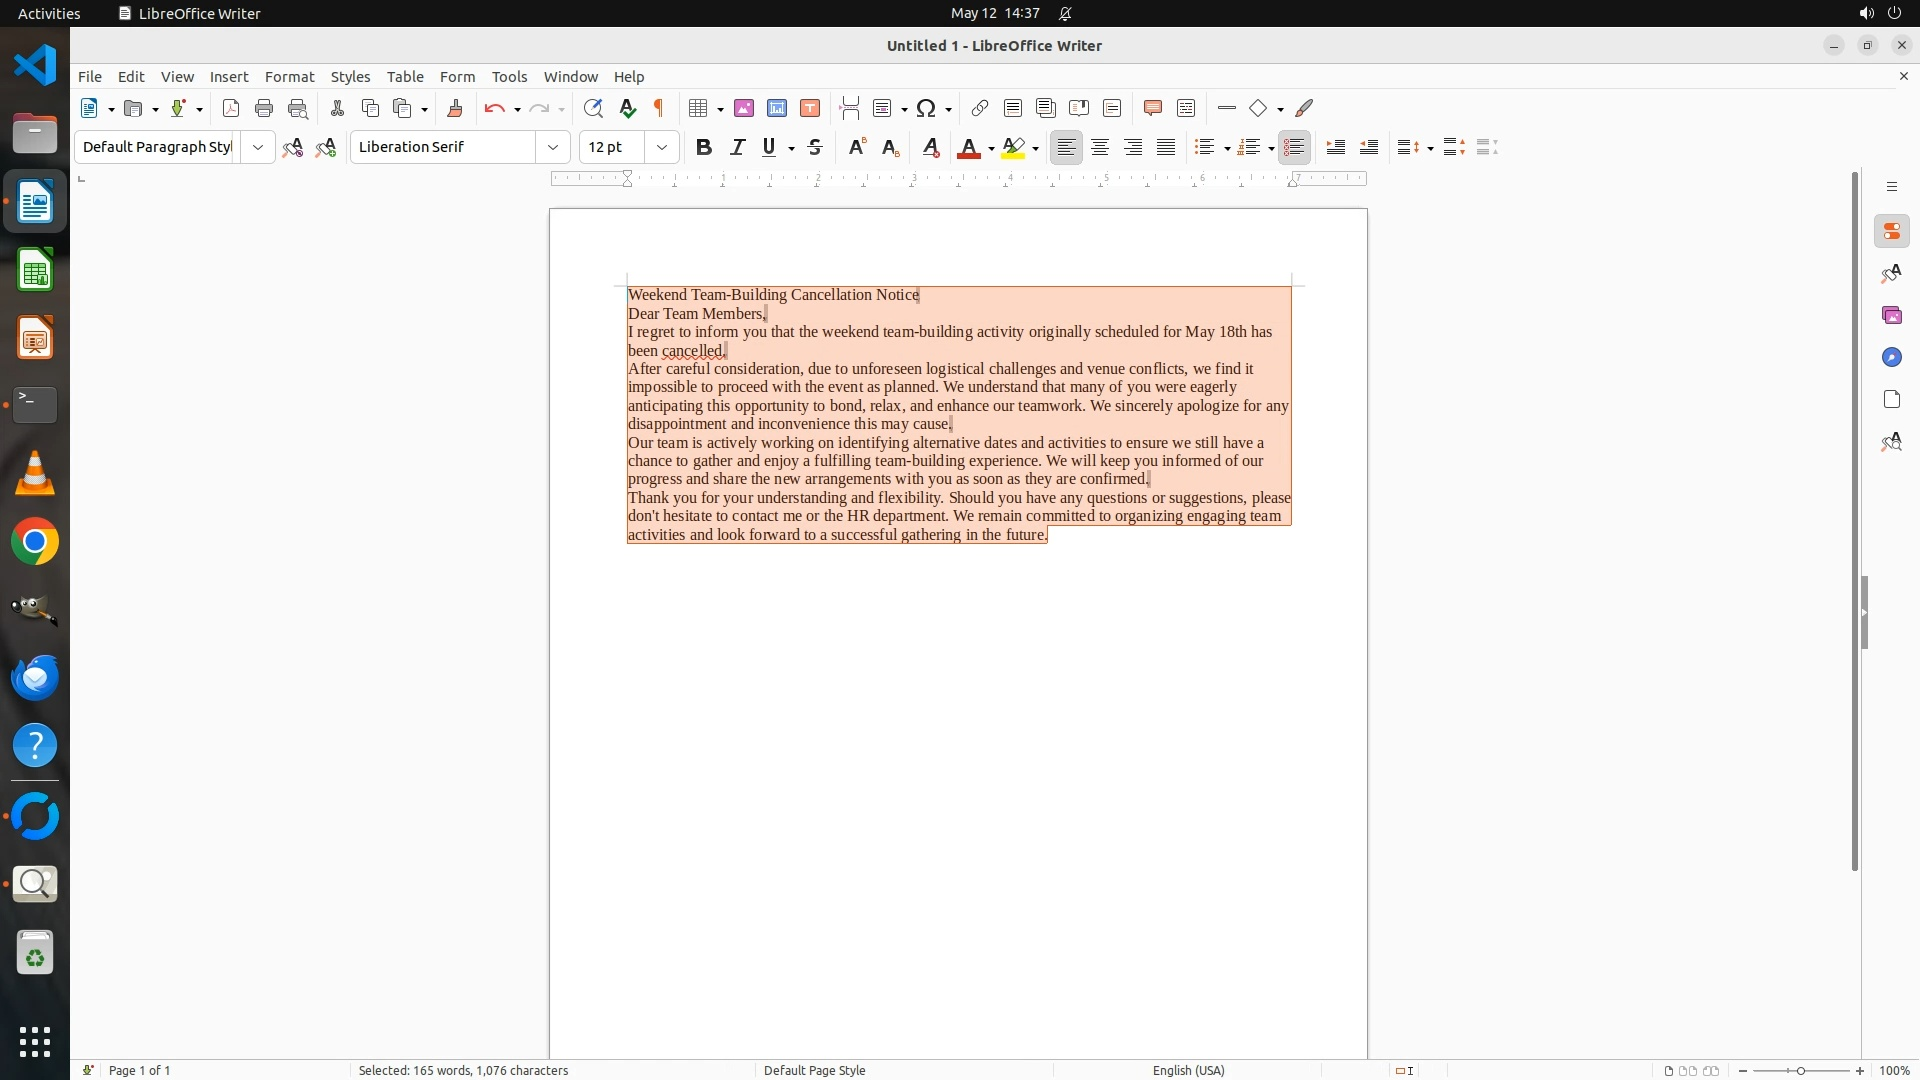Click the Clone Formatting paintbrush icon
The width and height of the screenshot is (1920, 1080).
pyautogui.click(x=455, y=108)
